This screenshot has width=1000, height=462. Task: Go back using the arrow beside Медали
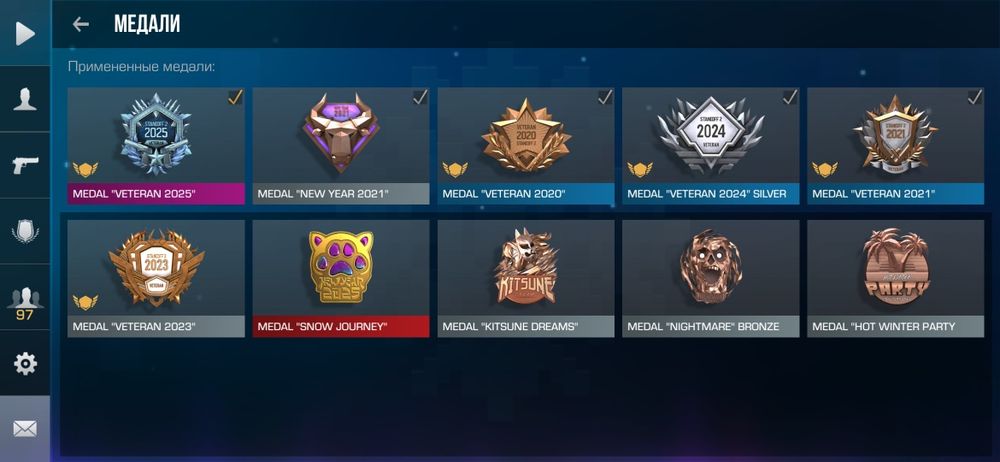pos(80,24)
